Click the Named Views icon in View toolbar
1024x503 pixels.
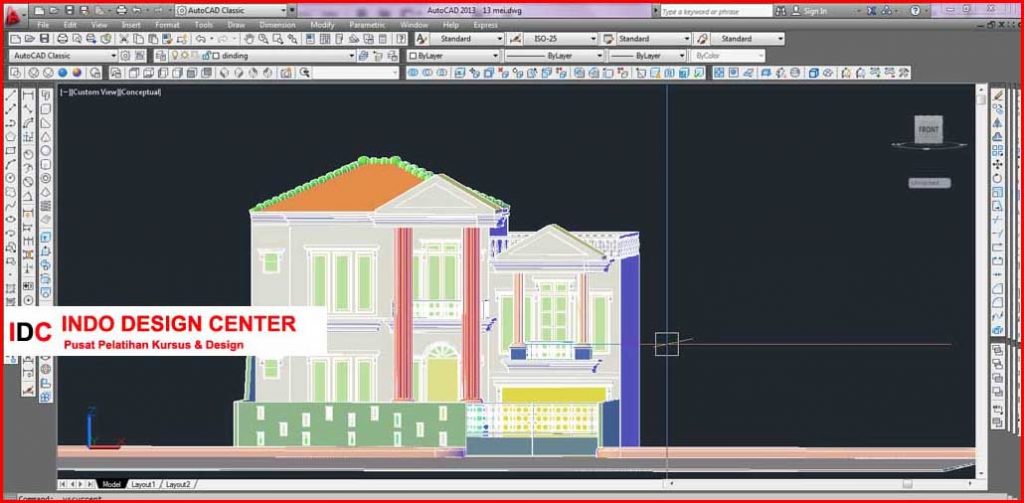point(115,73)
